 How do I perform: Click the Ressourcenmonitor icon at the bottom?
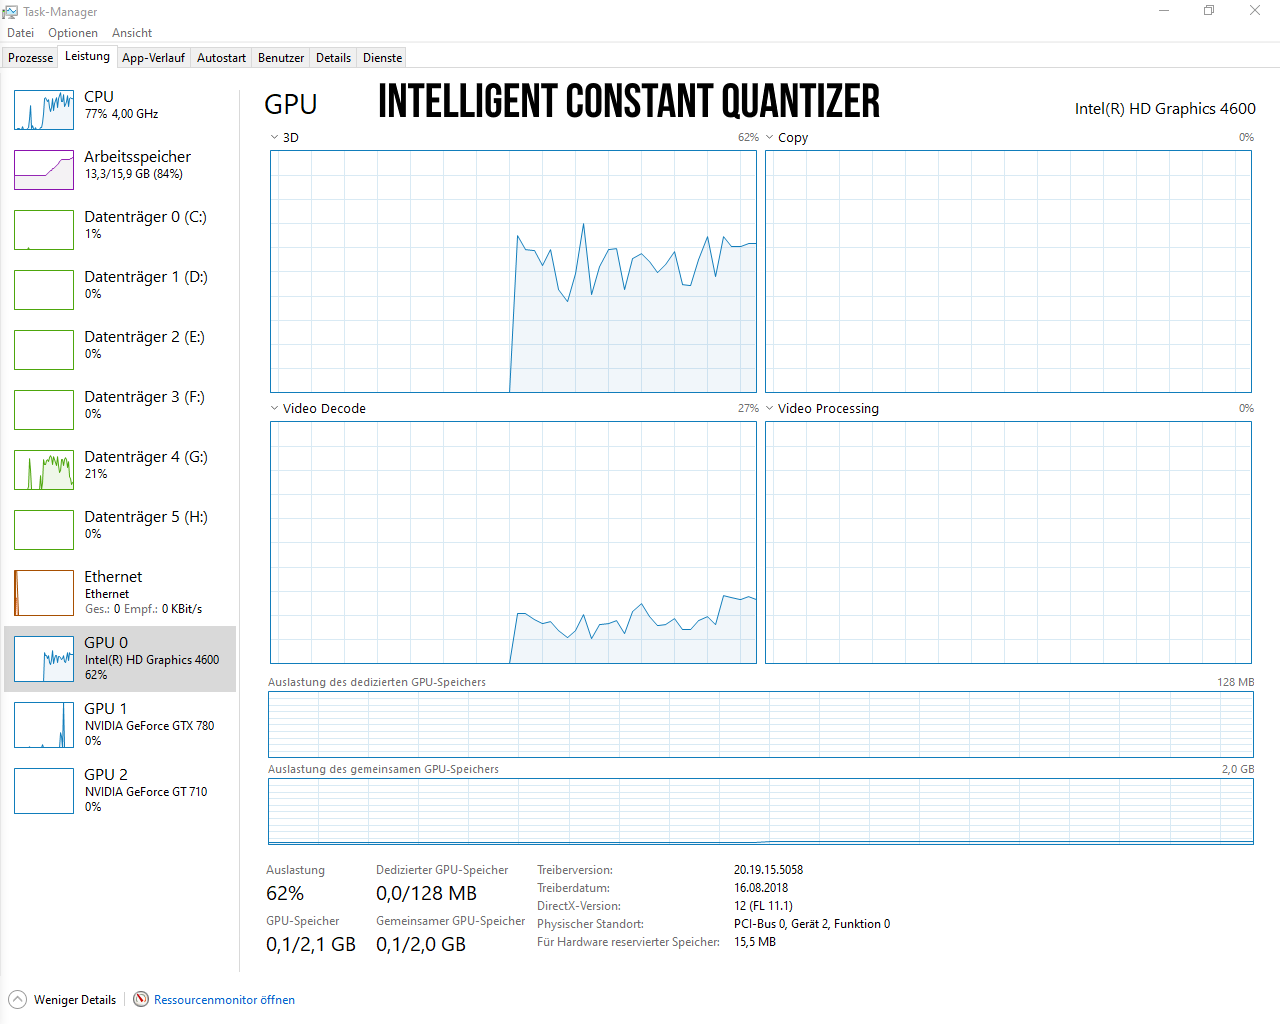tap(141, 999)
